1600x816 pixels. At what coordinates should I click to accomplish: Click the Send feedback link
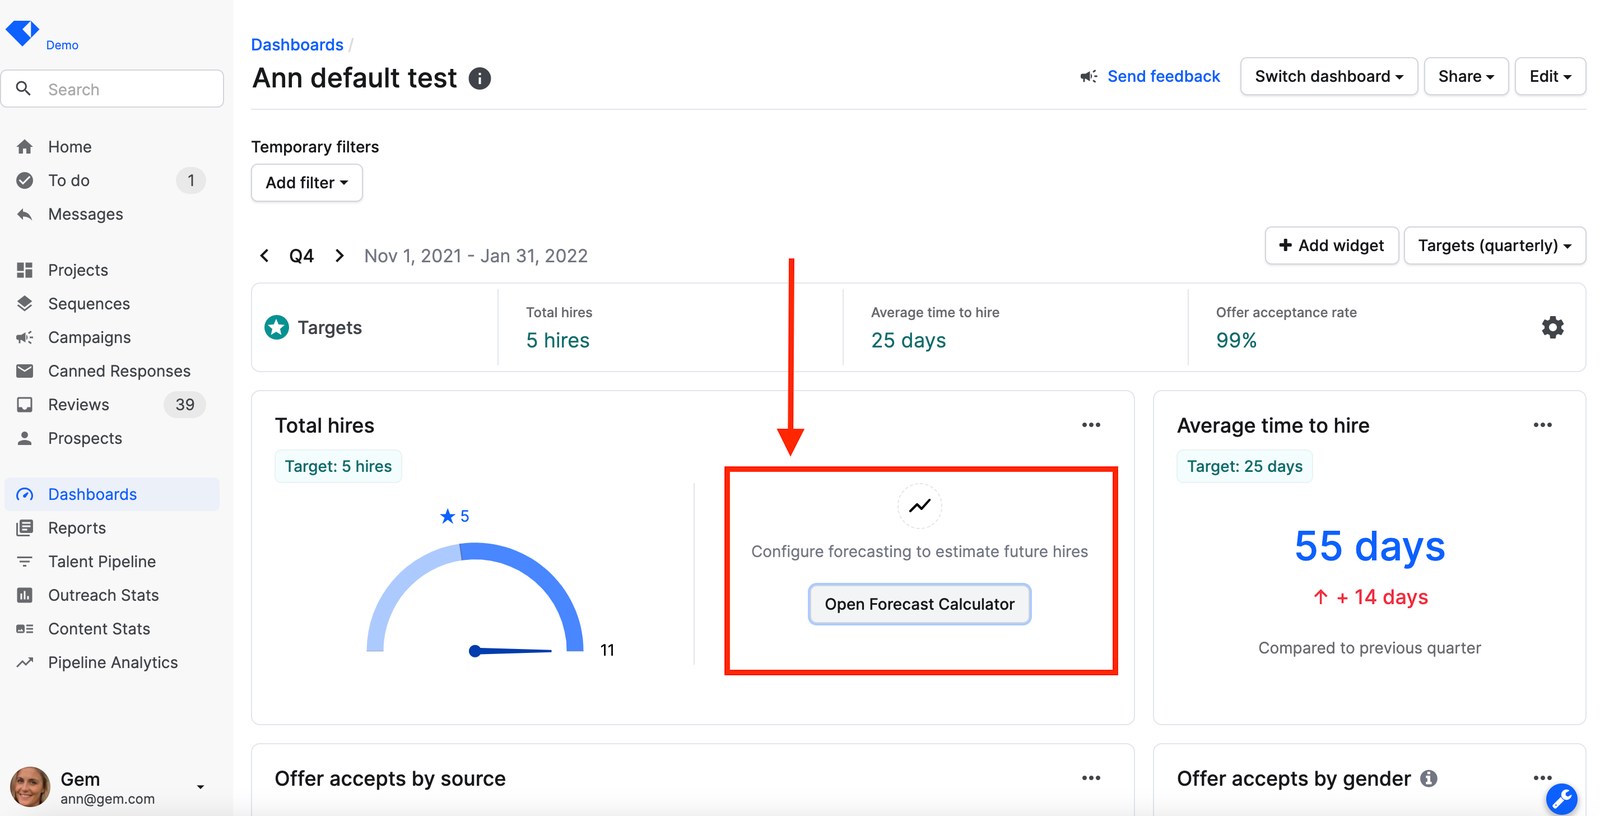pyautogui.click(x=1163, y=77)
